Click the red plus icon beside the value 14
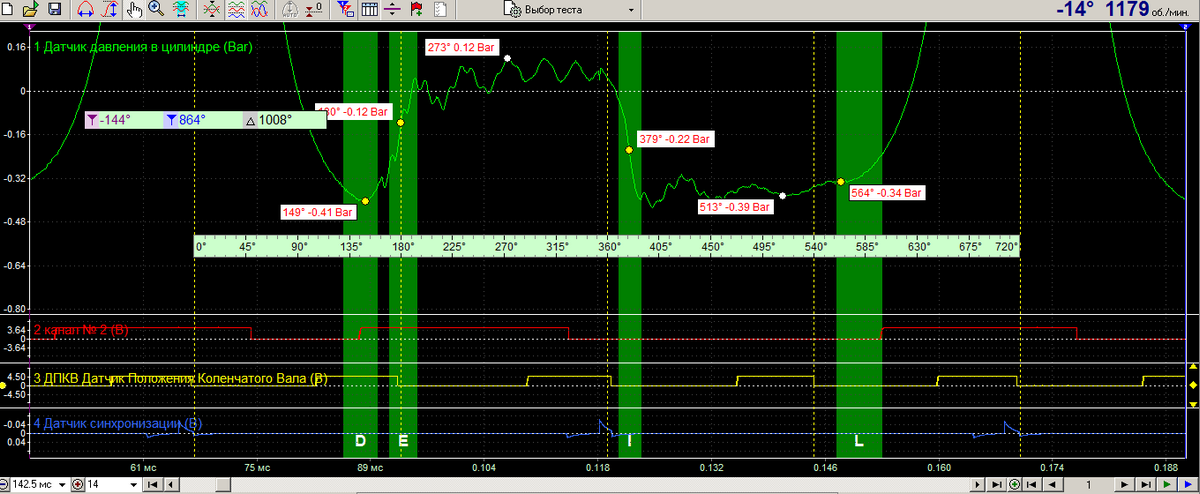 point(78,484)
